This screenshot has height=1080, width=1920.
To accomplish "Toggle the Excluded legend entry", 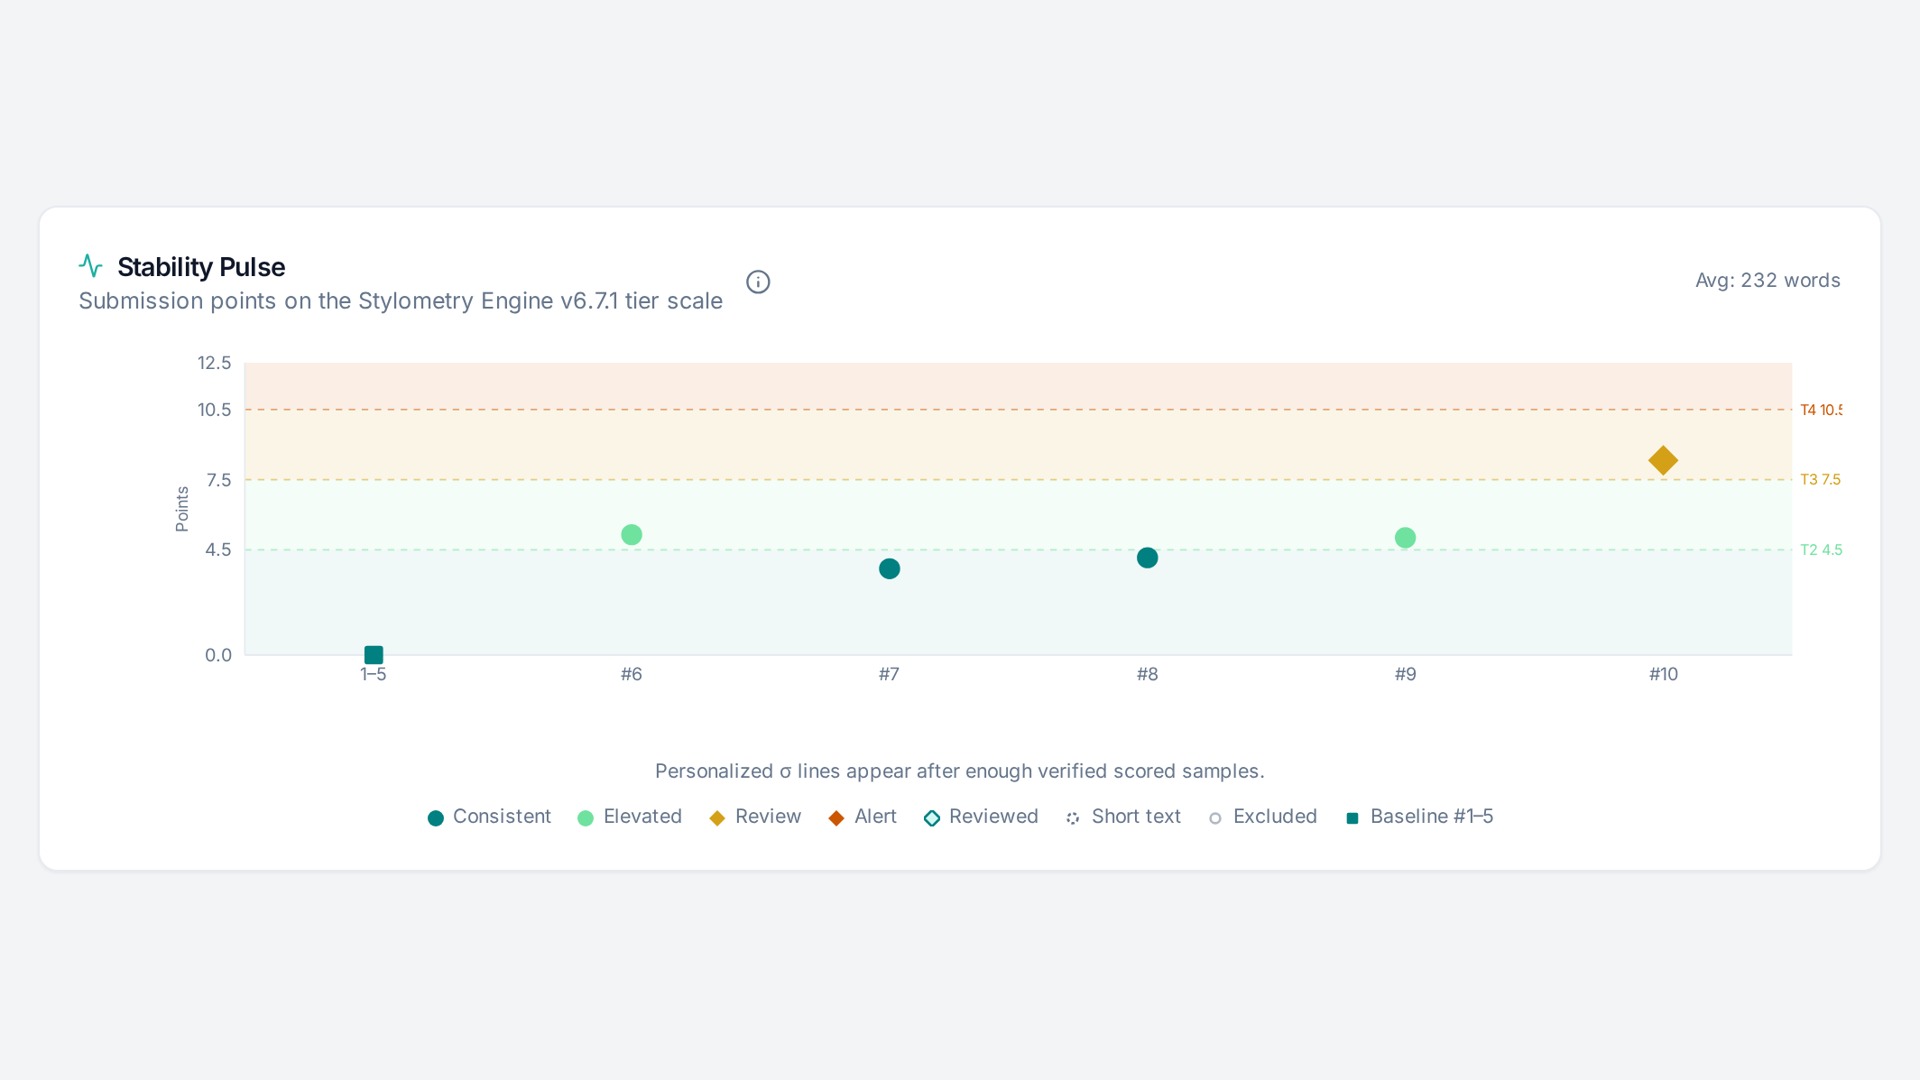I will click(x=1262, y=817).
